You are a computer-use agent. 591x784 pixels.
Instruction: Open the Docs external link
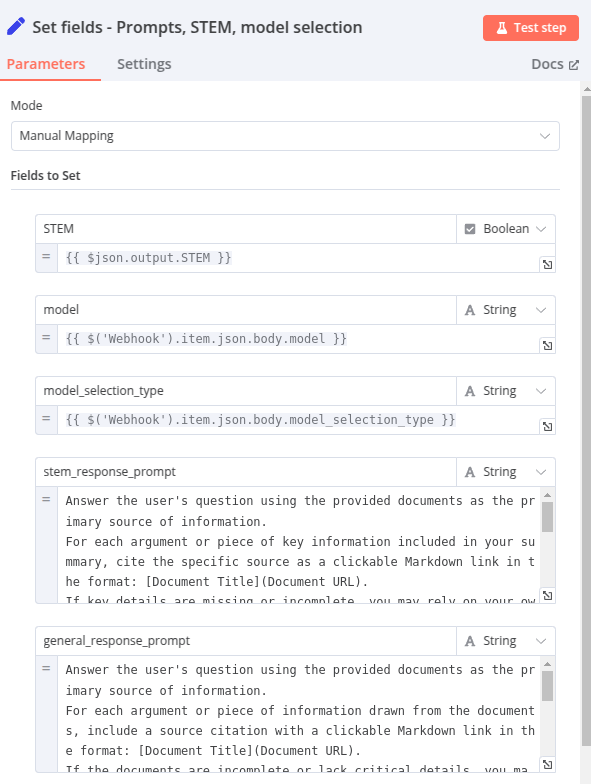[555, 64]
